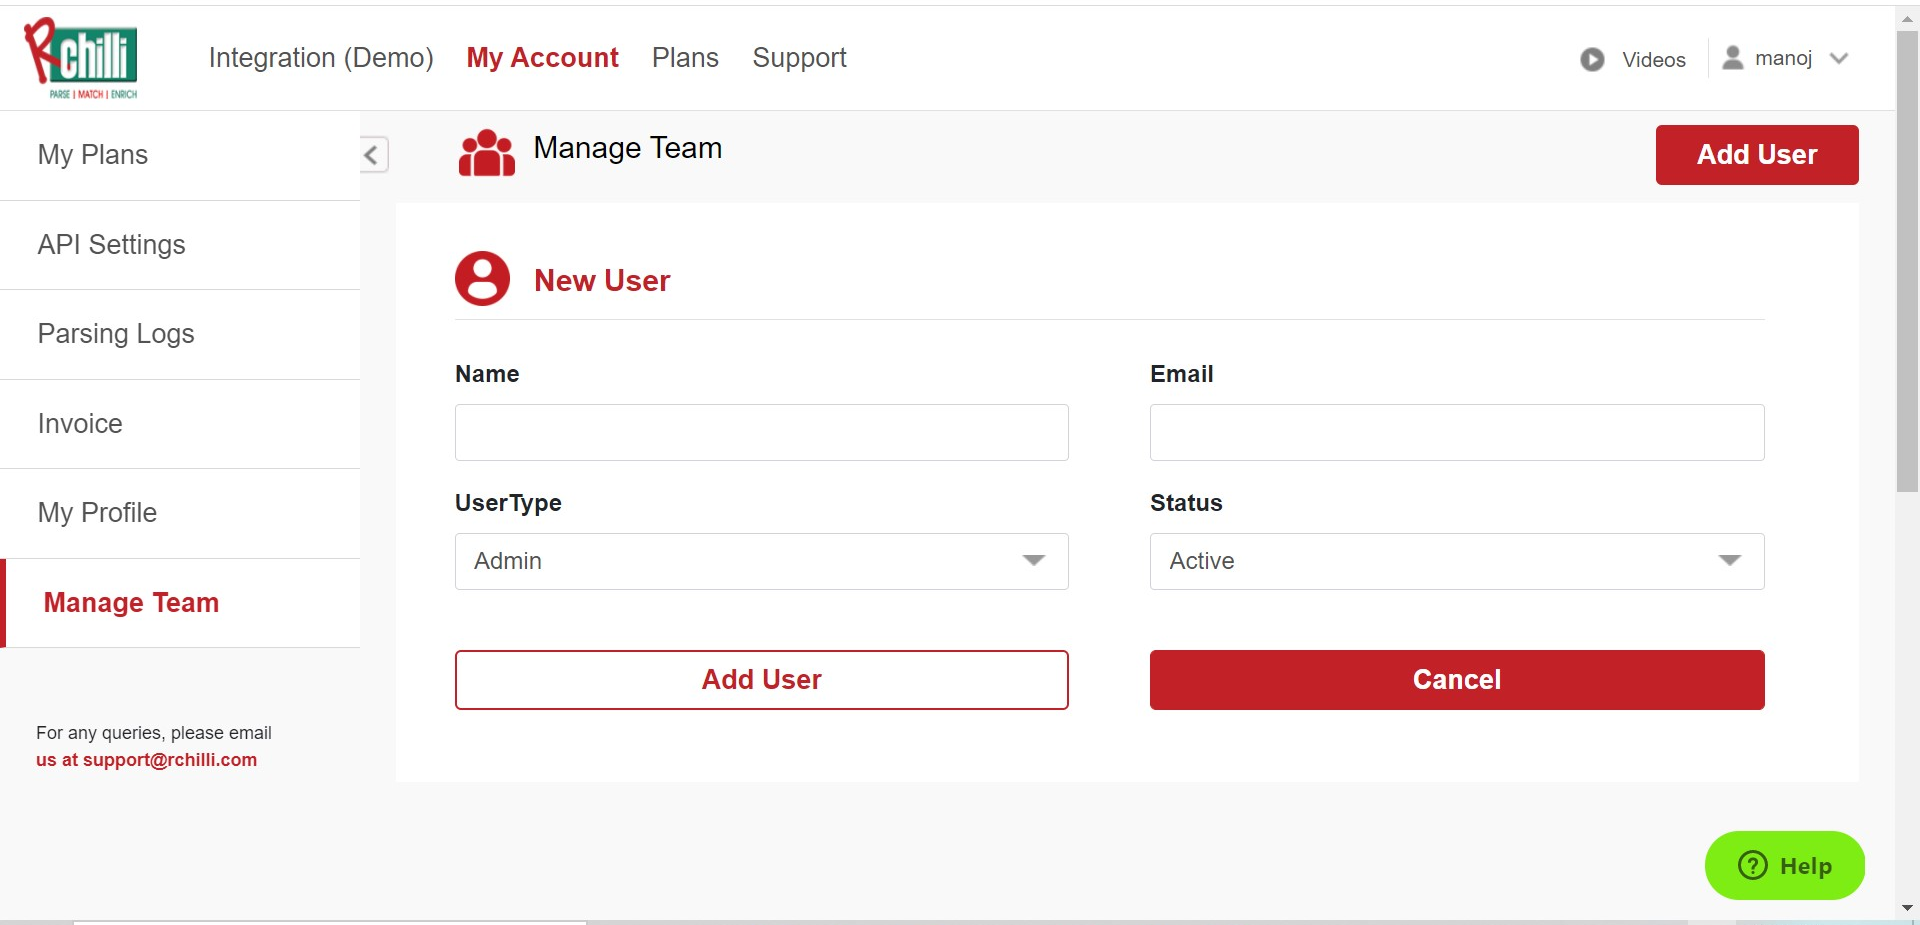Open the green Help widget
Image resolution: width=1920 pixels, height=925 pixels.
click(1784, 865)
